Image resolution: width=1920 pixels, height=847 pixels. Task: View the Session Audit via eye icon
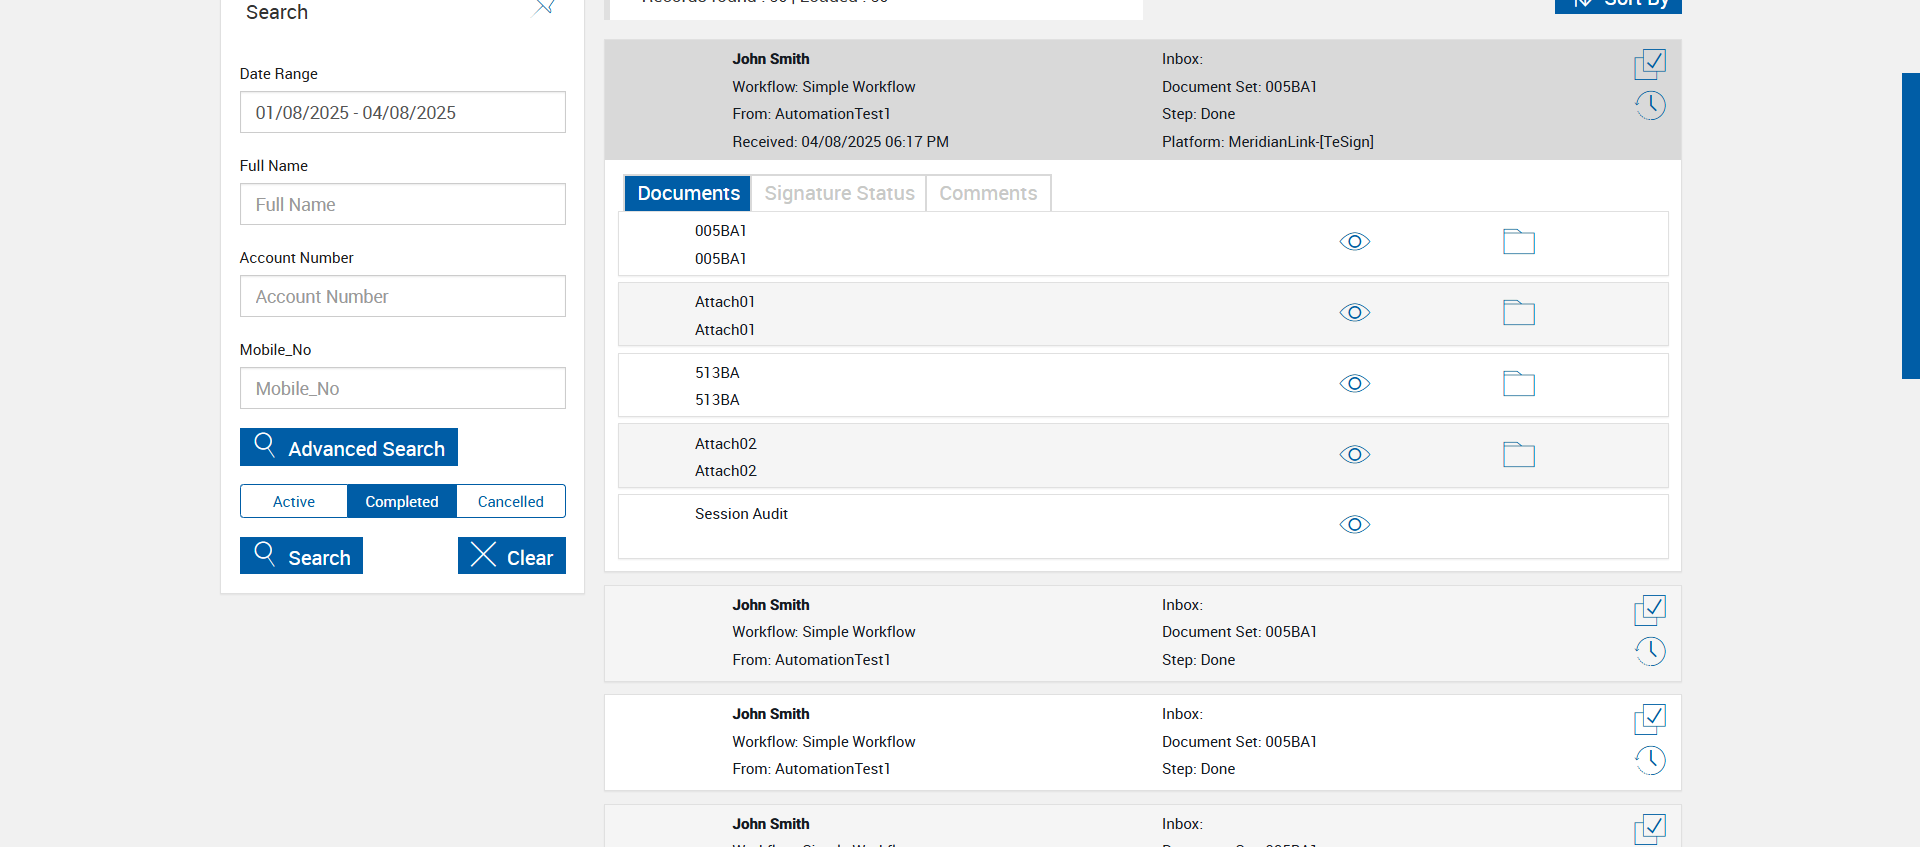click(x=1354, y=525)
